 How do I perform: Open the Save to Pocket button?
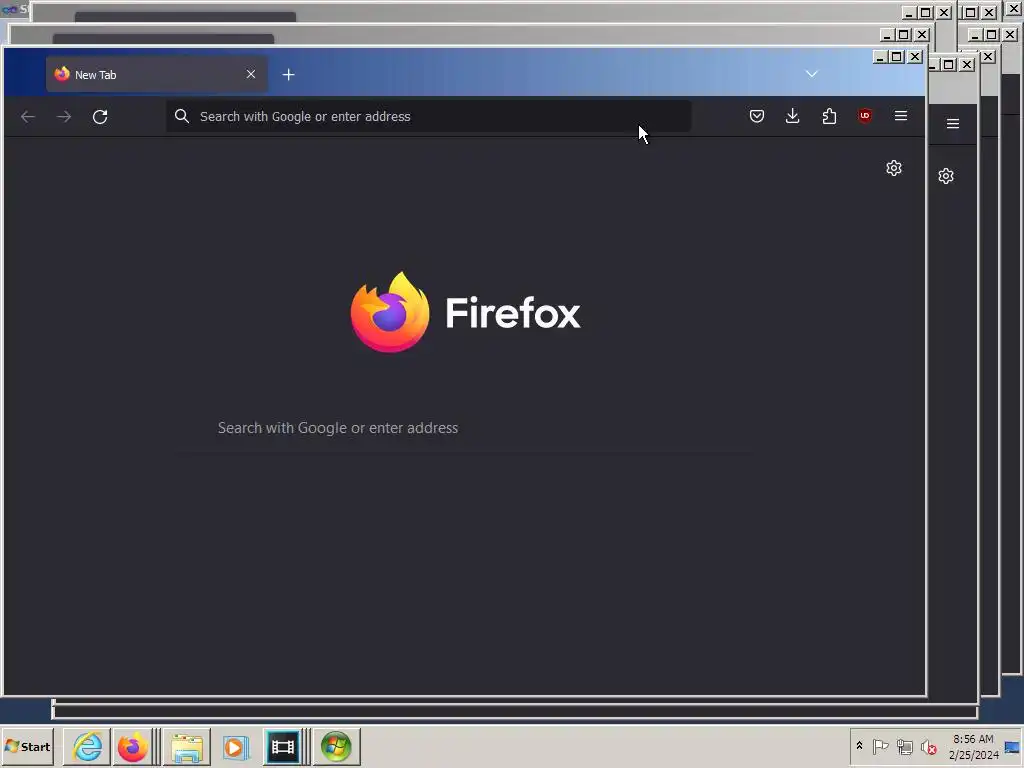757,116
